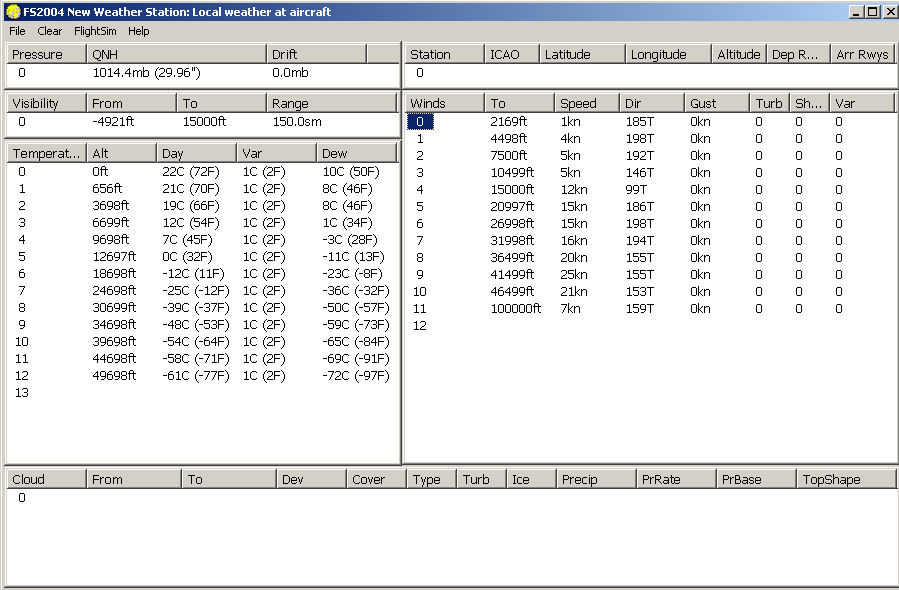Select the empty temperature row 13
Screen dimensions: 899x590
point(22,393)
